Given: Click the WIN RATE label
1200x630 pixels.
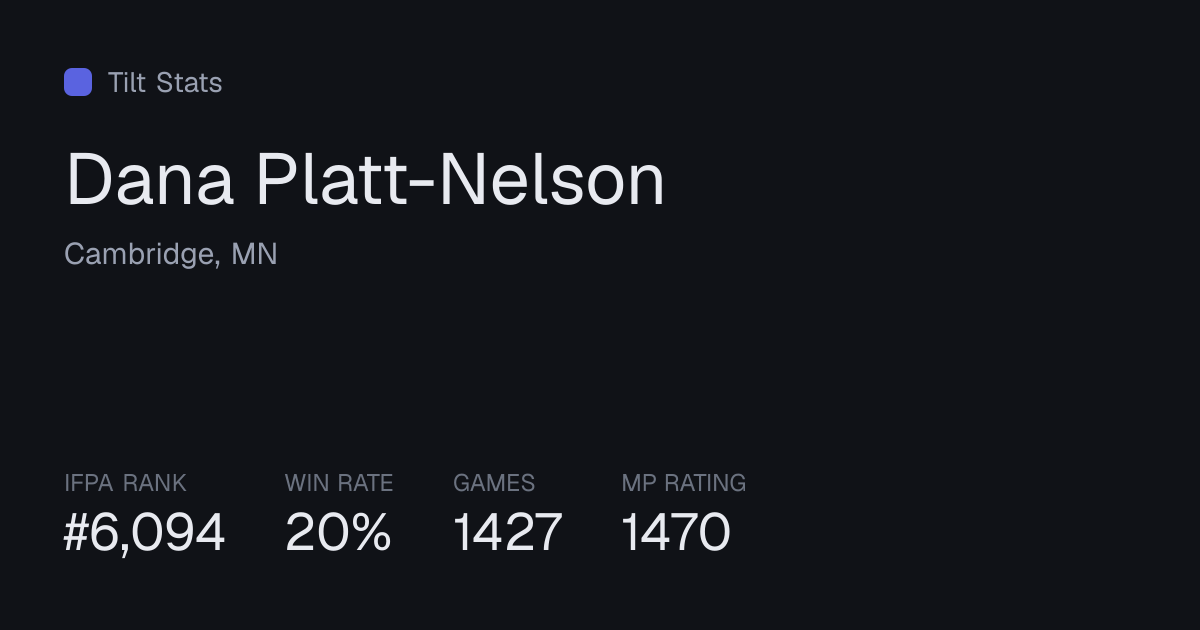Looking at the screenshot, I should point(339,483).
